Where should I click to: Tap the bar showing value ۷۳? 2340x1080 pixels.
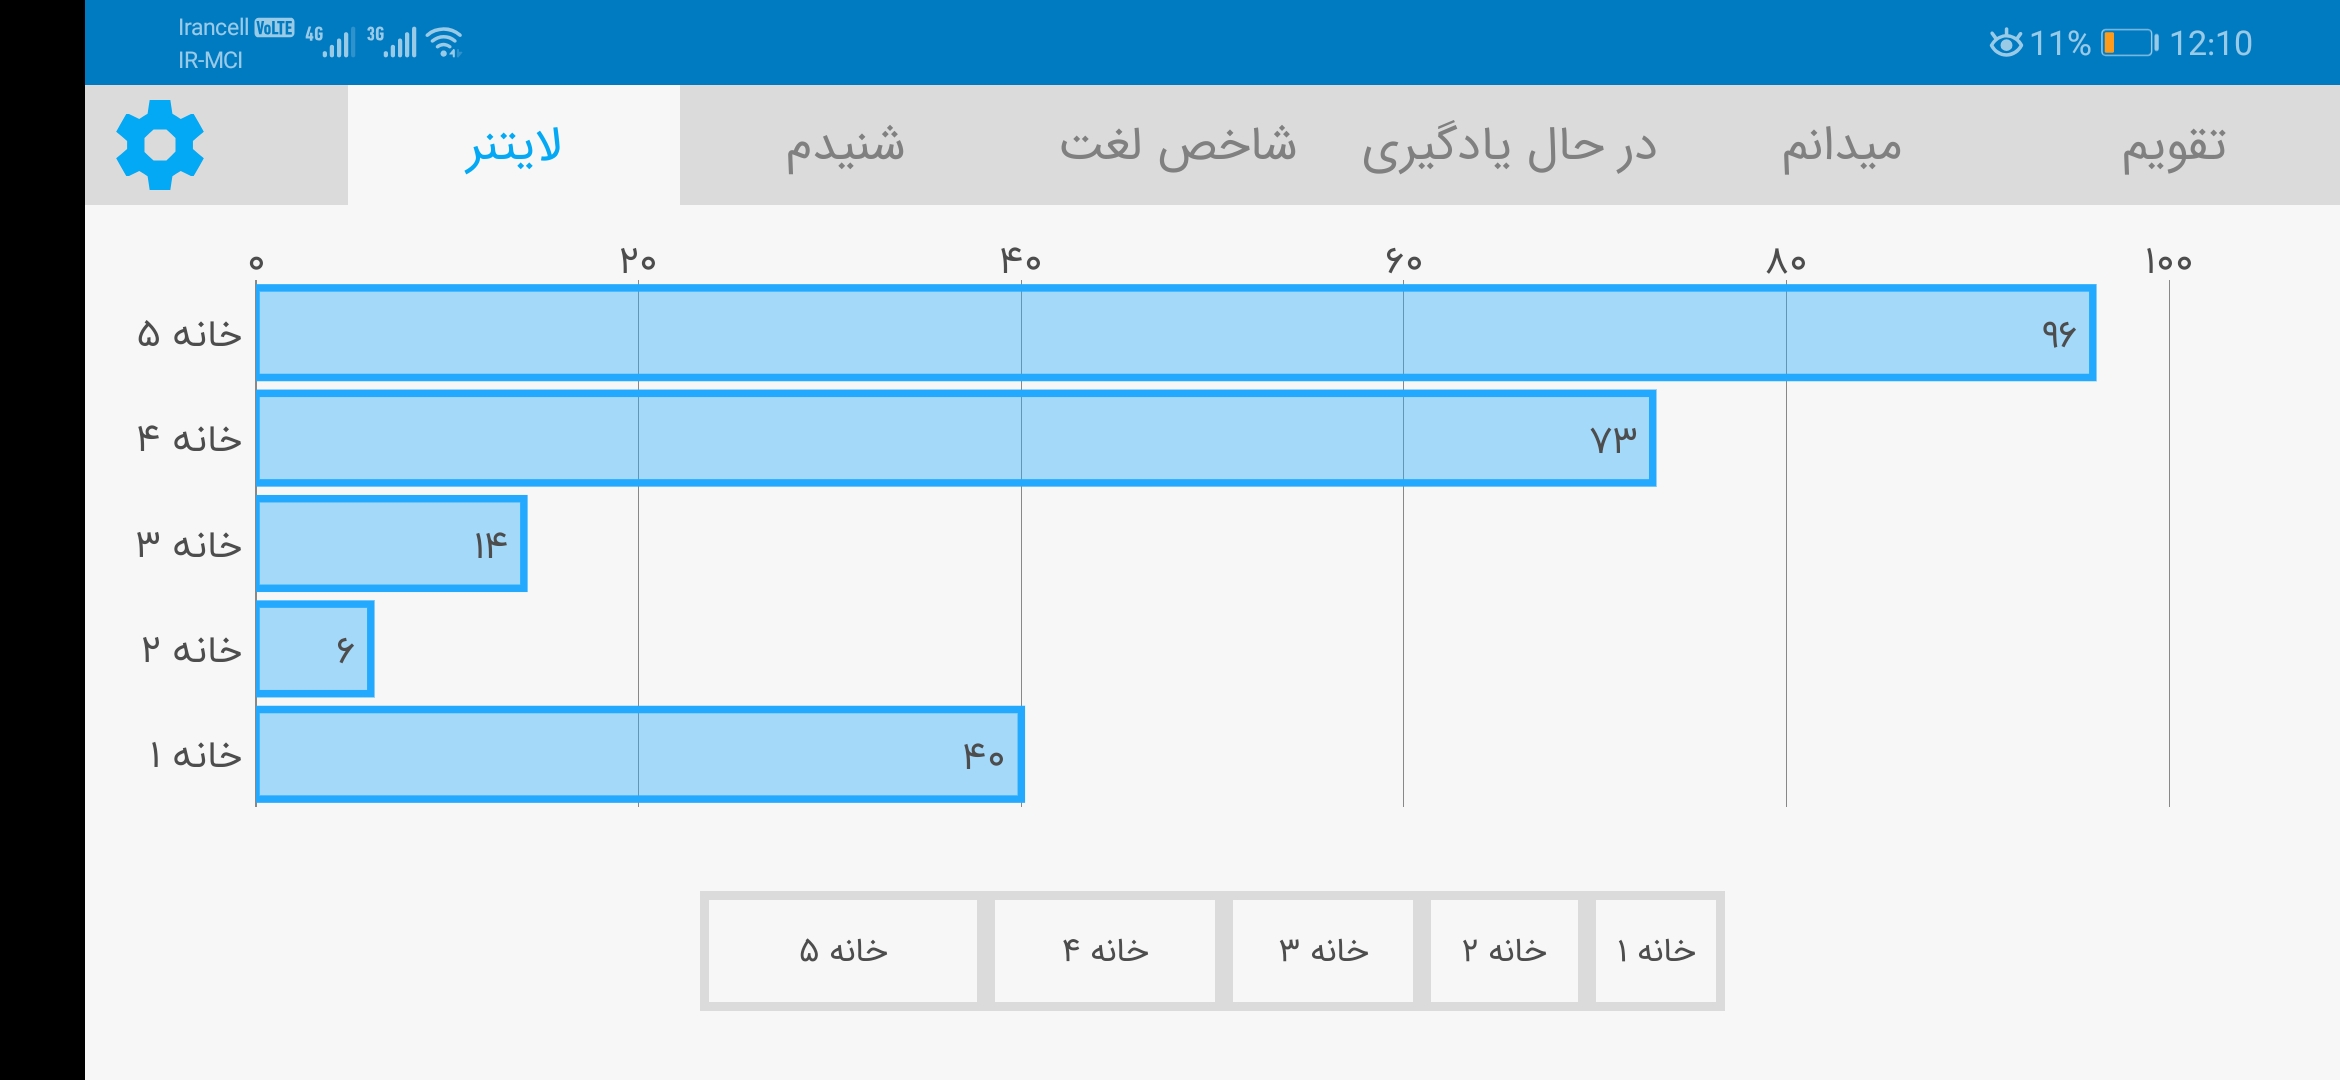pos(955,439)
